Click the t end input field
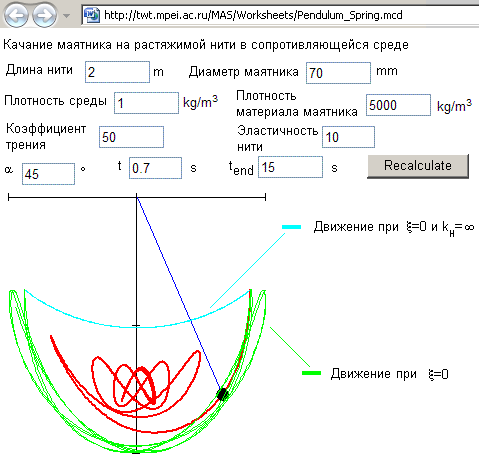The image size is (479, 465). point(290,167)
